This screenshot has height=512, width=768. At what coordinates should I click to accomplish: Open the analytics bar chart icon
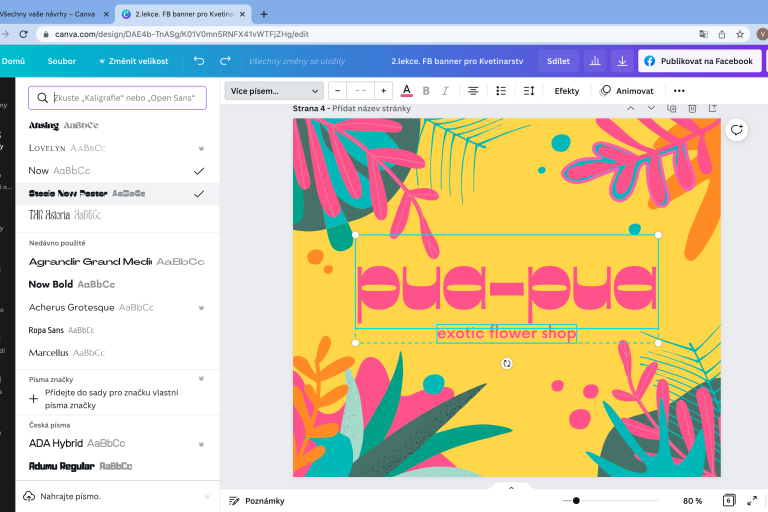[x=594, y=61]
